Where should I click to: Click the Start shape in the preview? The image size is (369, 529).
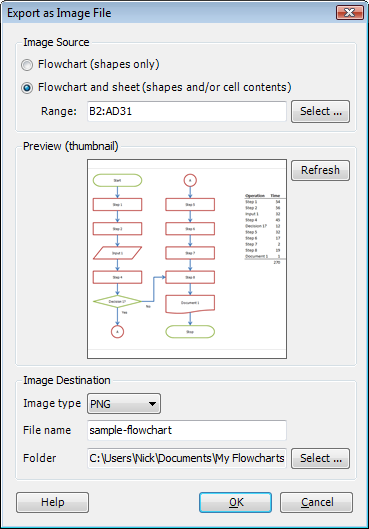click(x=117, y=180)
